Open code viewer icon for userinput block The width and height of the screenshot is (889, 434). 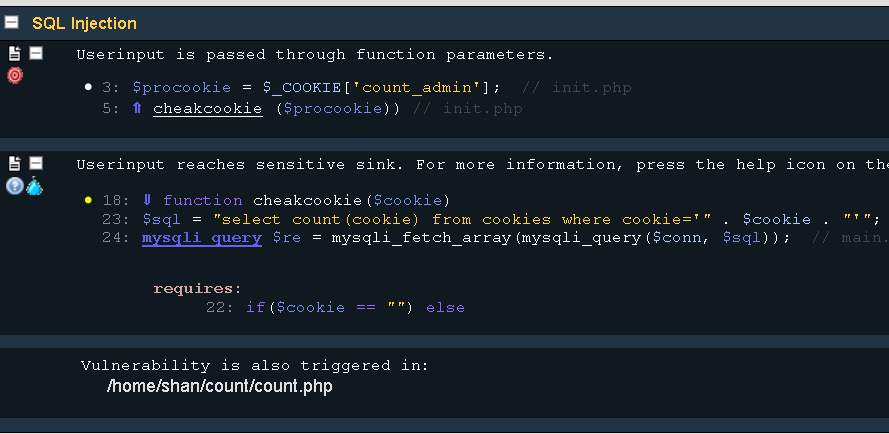[x=15, y=53]
